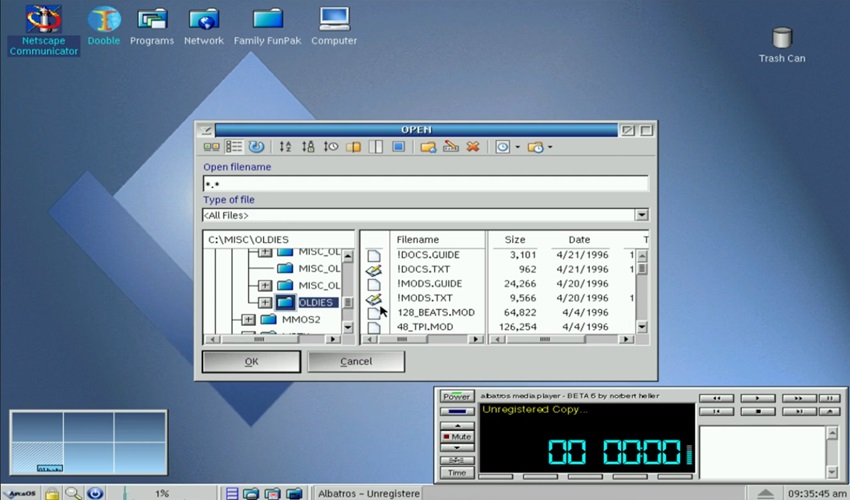
Task: Rename the selected file via pencil icon
Action: point(451,146)
